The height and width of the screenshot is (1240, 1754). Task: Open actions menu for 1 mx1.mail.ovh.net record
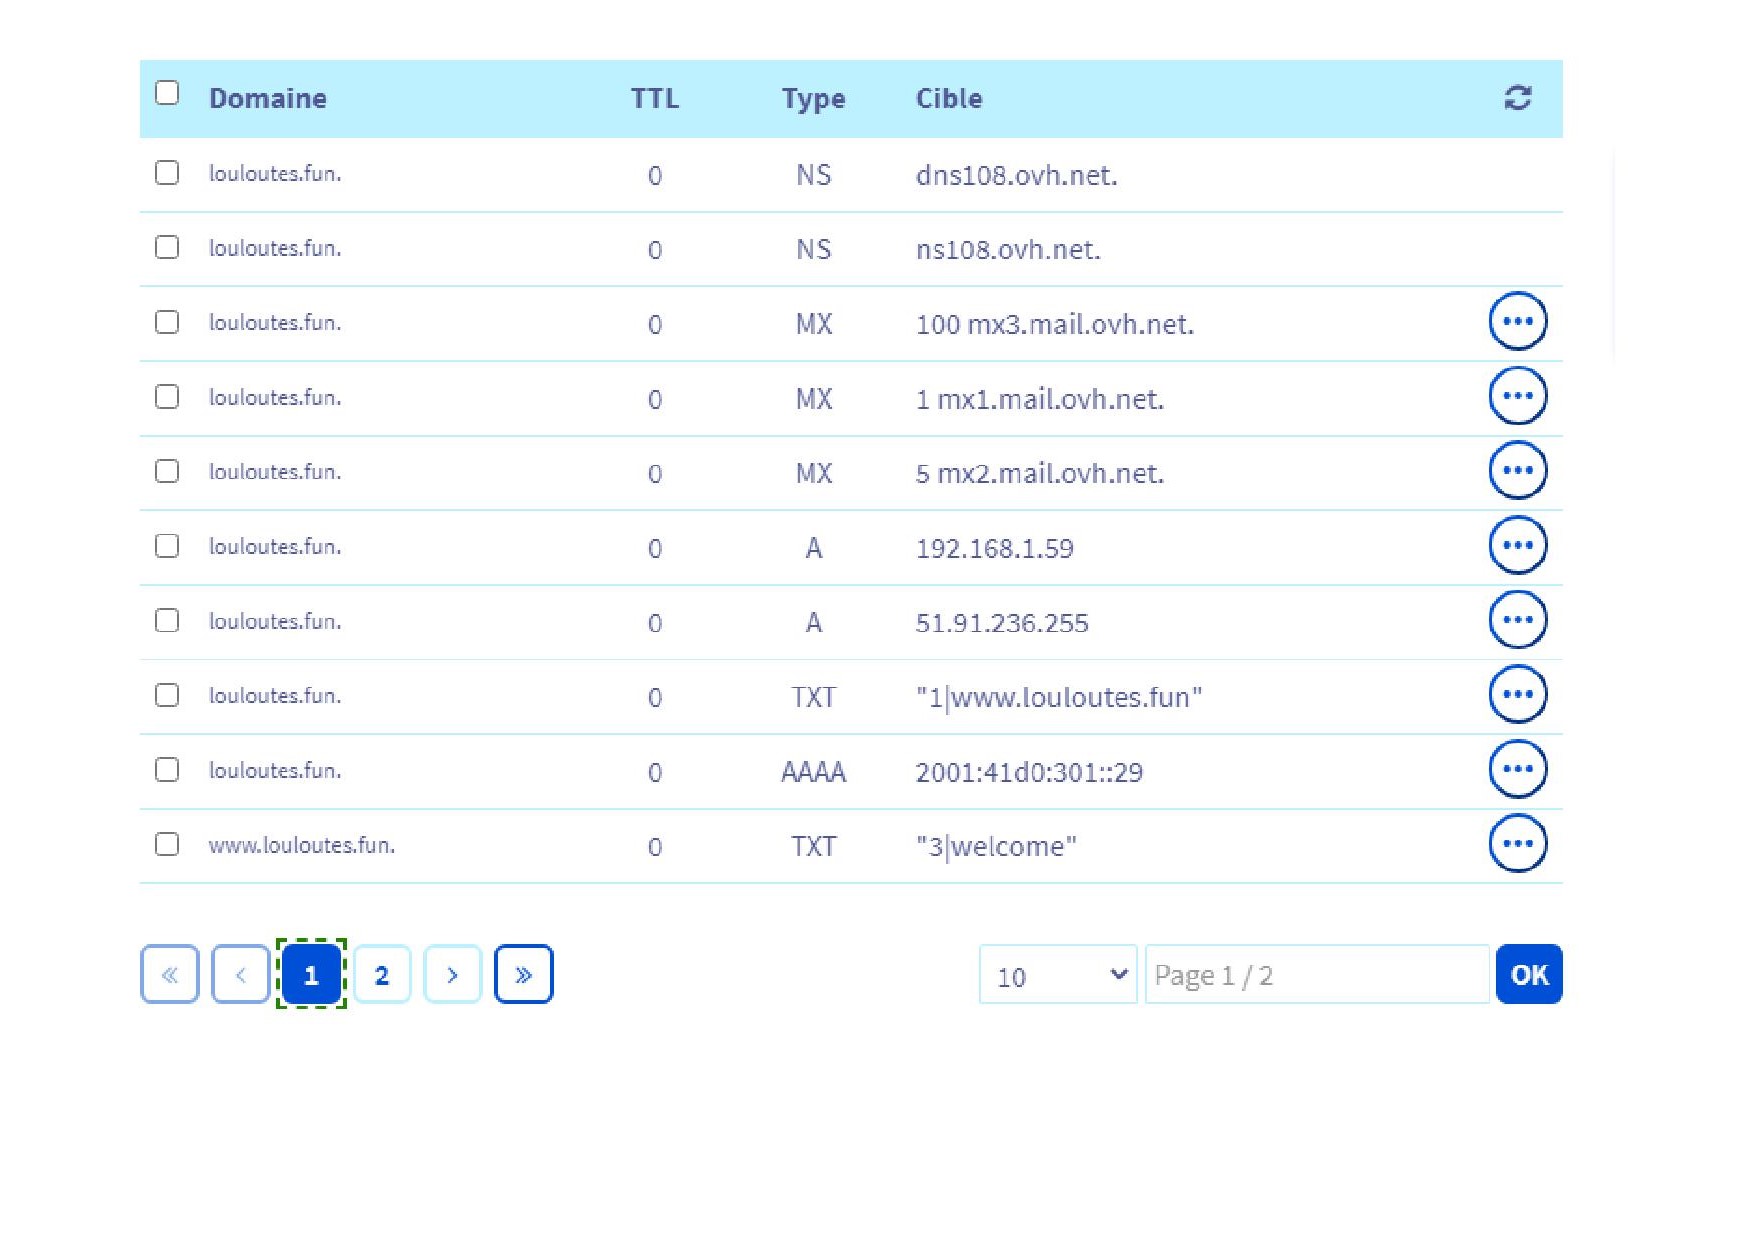click(x=1517, y=396)
